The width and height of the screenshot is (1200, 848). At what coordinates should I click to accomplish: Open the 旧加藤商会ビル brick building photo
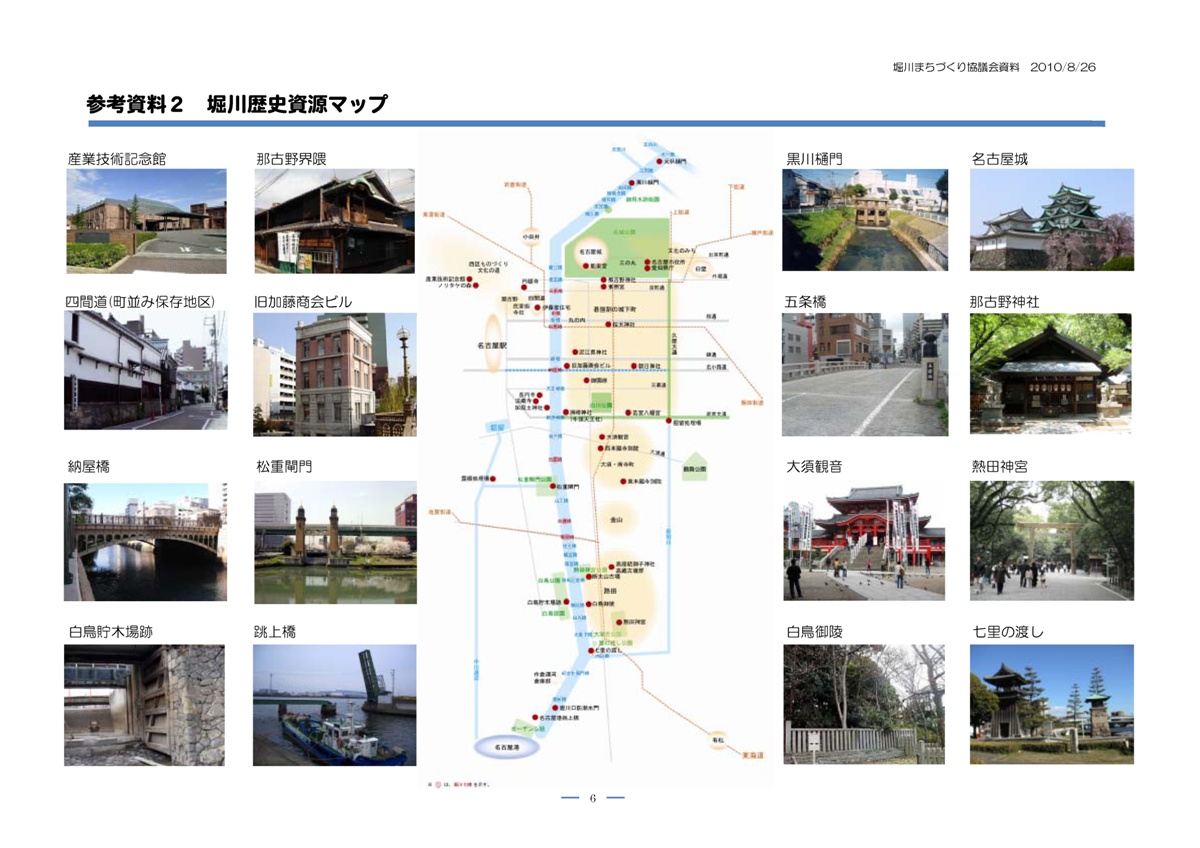334,374
